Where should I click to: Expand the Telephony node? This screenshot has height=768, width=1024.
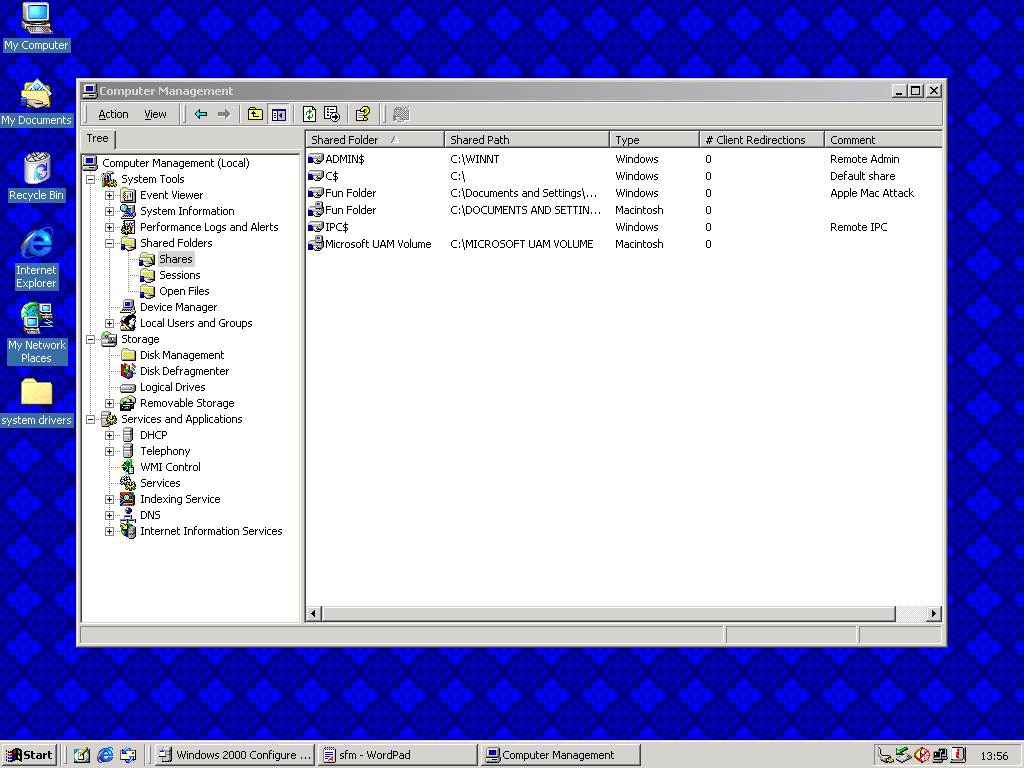click(x=110, y=451)
